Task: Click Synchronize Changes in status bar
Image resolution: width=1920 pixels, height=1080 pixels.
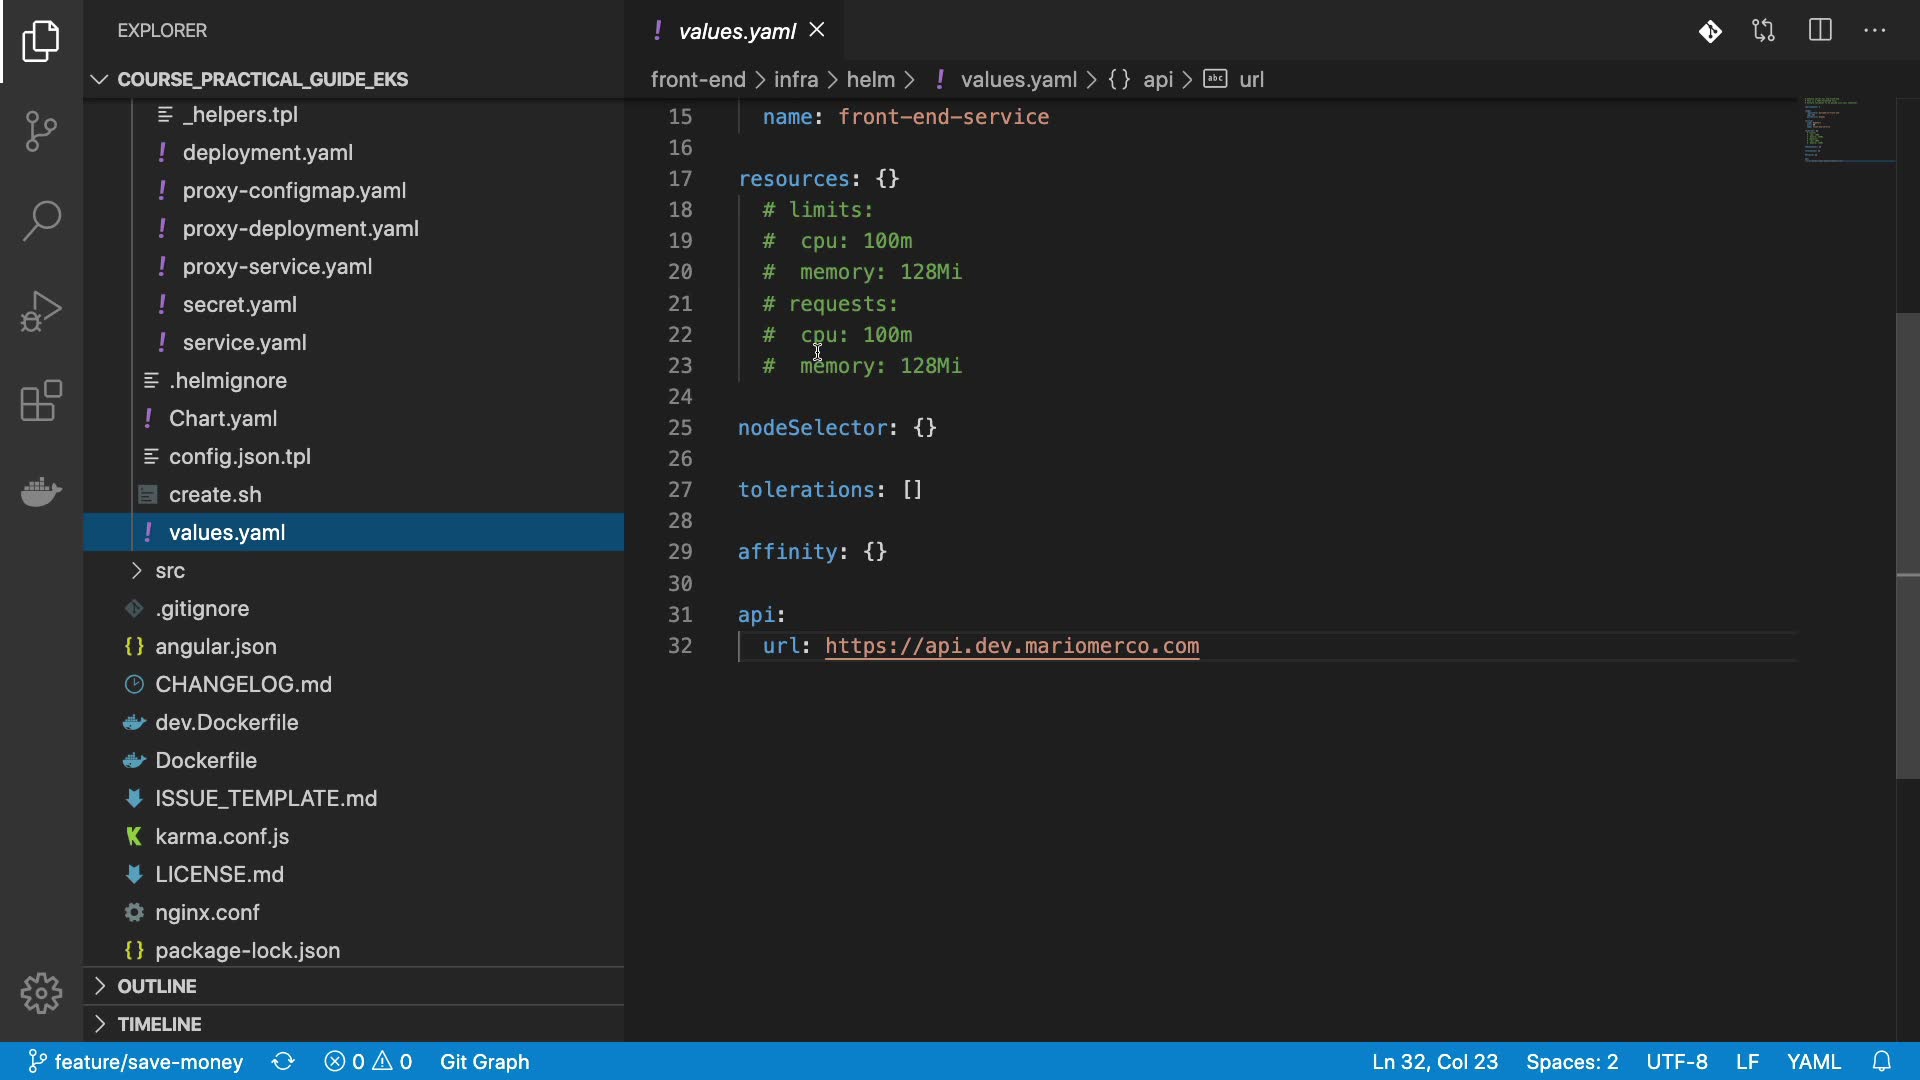Action: coord(283,1061)
